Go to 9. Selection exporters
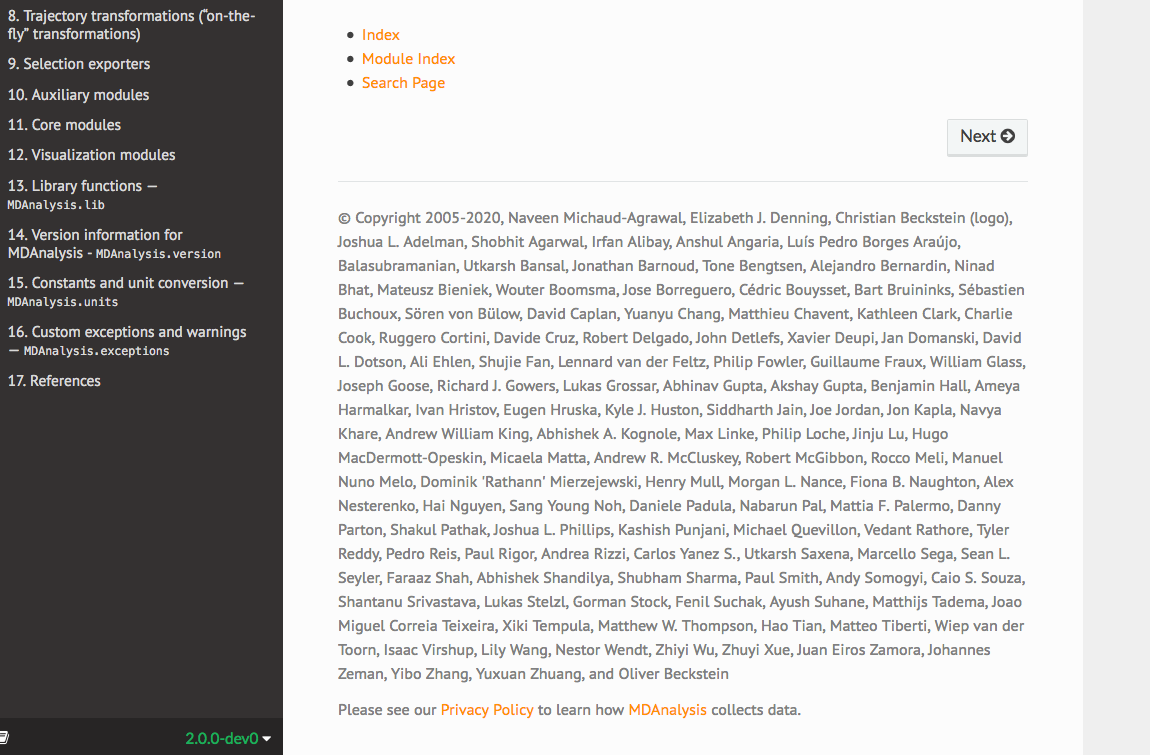1150x755 pixels. (78, 64)
